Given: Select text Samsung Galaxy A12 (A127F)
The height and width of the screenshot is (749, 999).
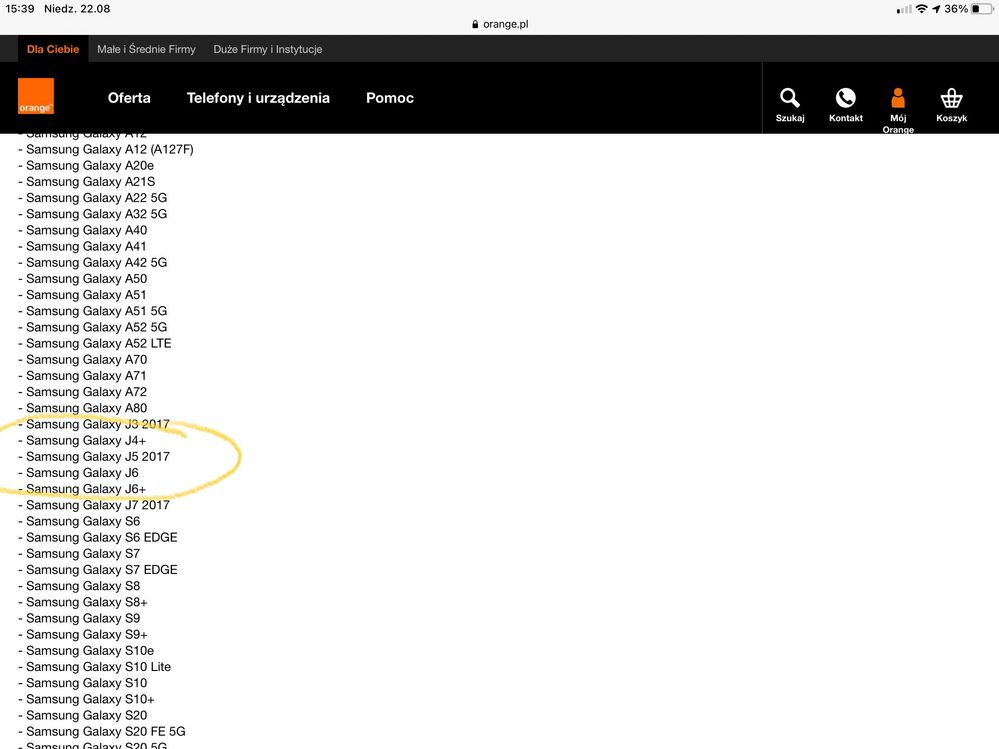Looking at the screenshot, I should click(x=110, y=149).
